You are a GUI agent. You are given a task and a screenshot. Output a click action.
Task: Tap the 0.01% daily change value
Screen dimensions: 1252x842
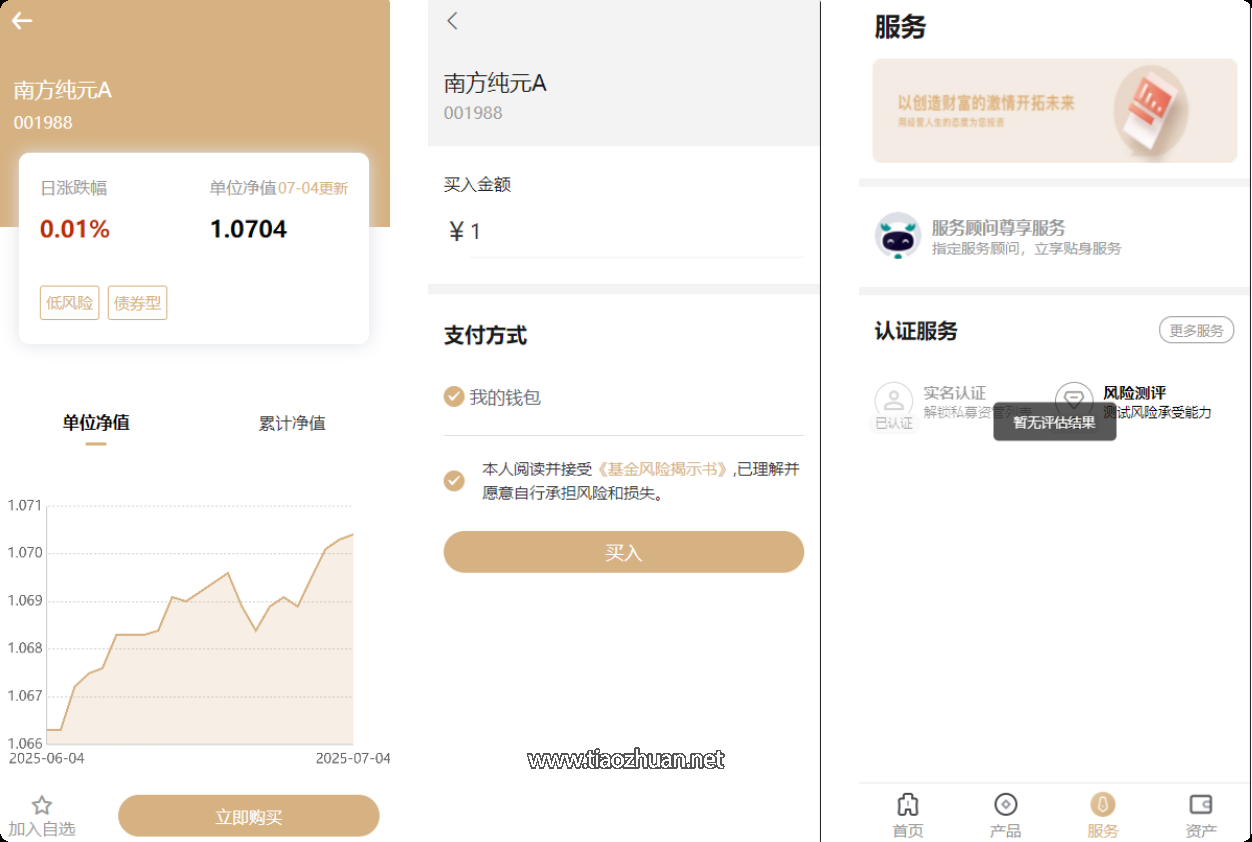pos(75,229)
